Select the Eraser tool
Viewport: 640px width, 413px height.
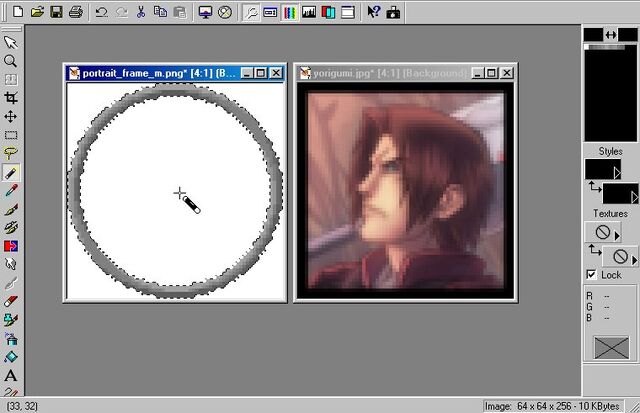tap(11, 301)
